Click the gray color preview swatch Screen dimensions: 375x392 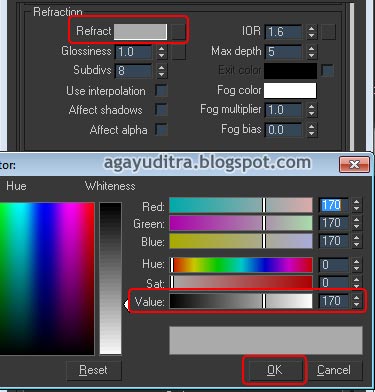pyautogui.click(x=266, y=340)
